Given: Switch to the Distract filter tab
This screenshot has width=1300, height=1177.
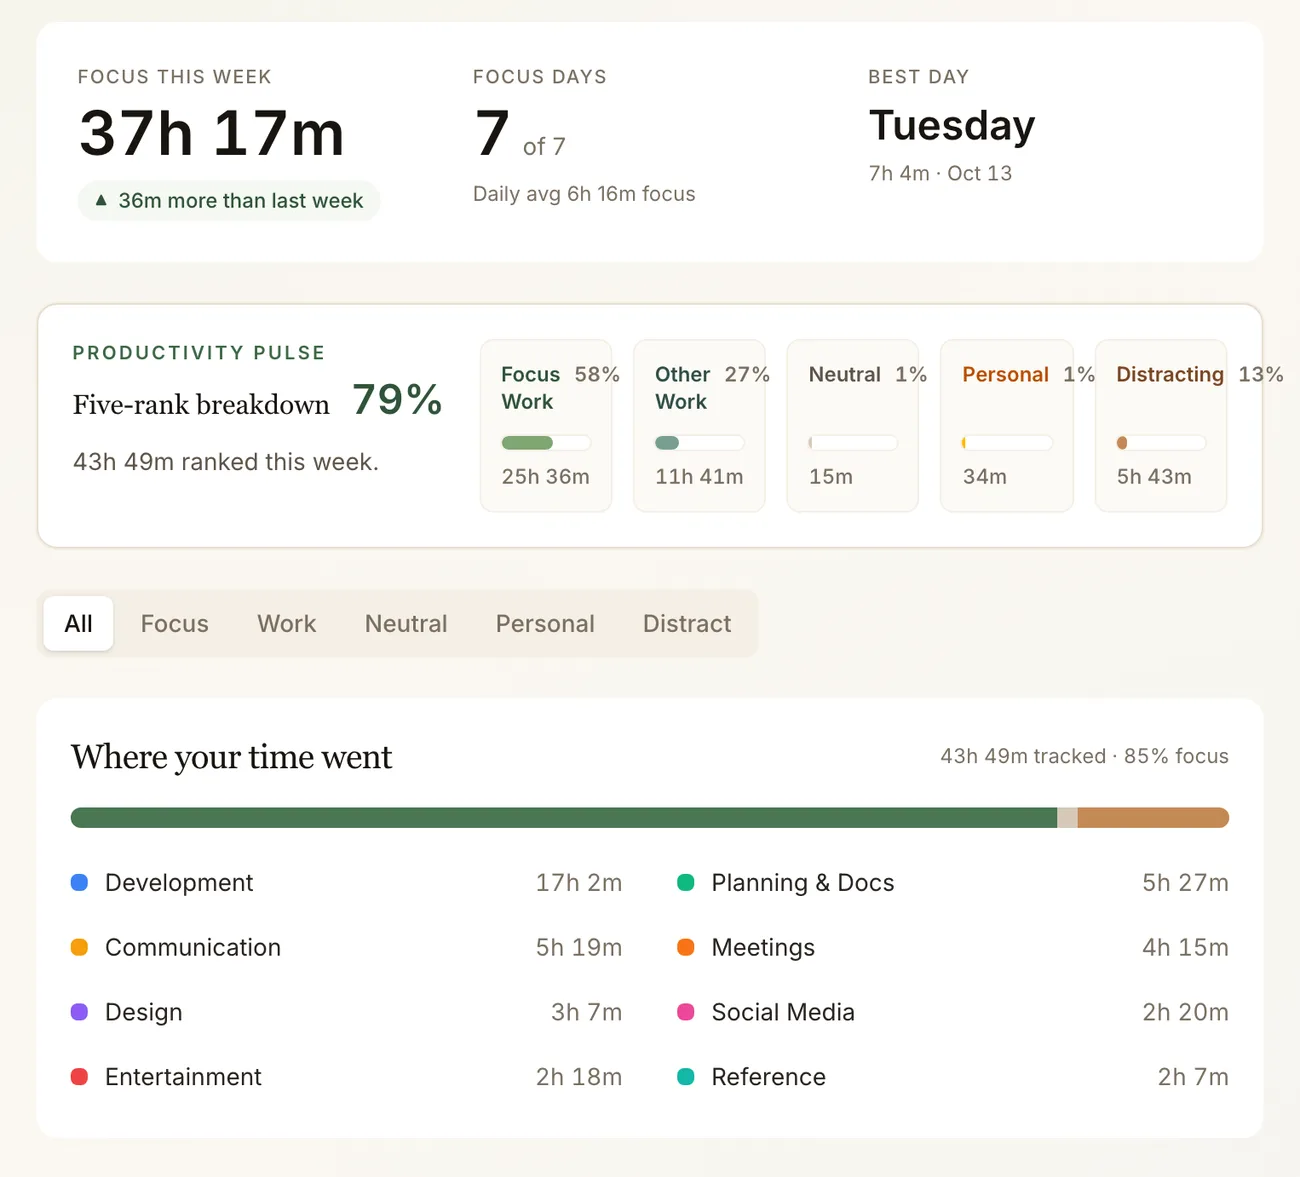Looking at the screenshot, I should [x=687, y=624].
